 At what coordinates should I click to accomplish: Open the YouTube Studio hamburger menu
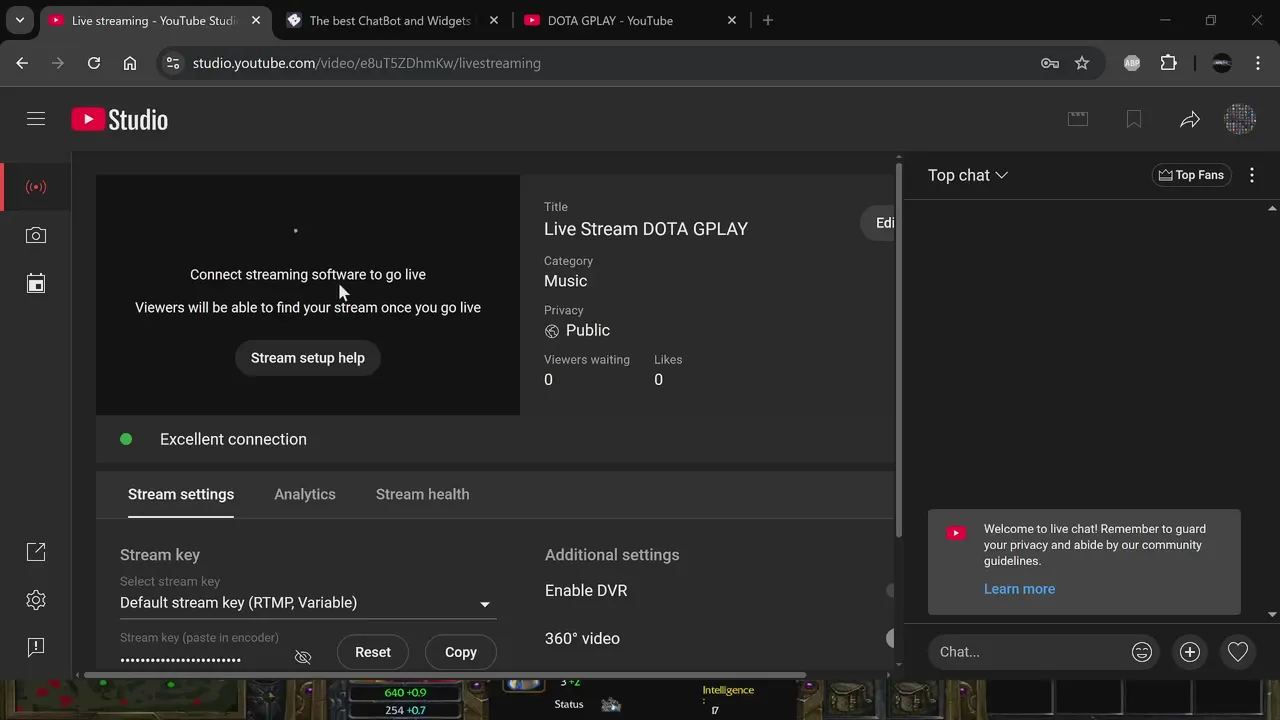click(36, 119)
